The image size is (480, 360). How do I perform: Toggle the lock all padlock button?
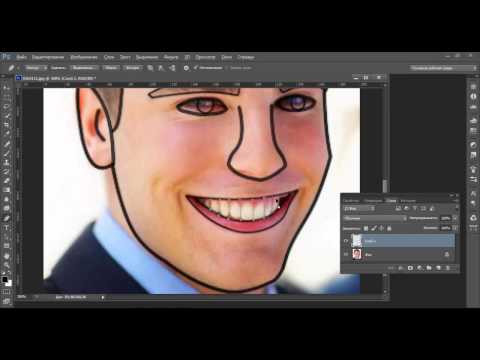click(389, 228)
